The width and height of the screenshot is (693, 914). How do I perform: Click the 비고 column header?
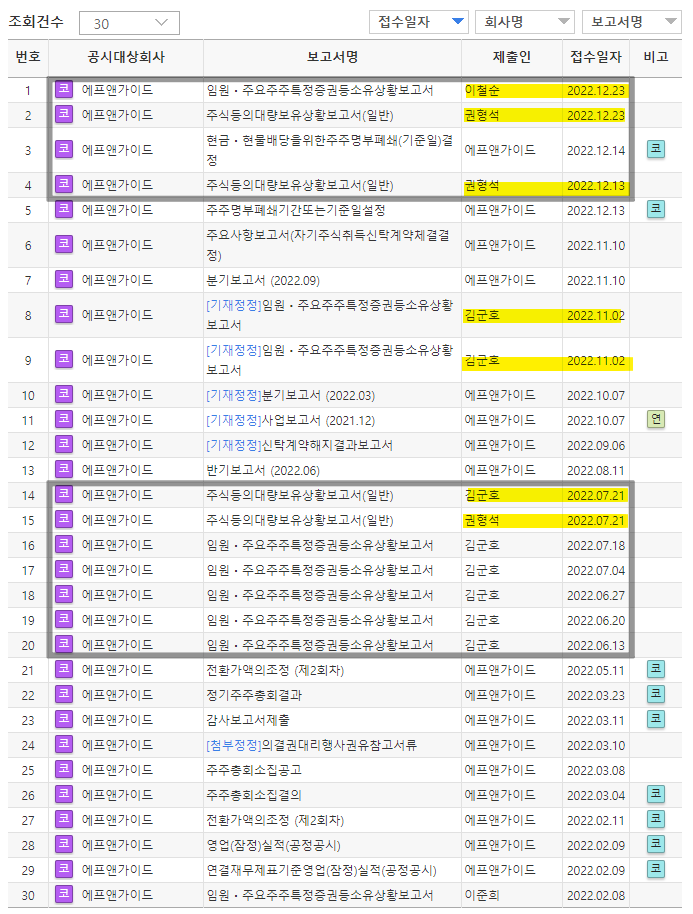pyautogui.click(x=656, y=57)
